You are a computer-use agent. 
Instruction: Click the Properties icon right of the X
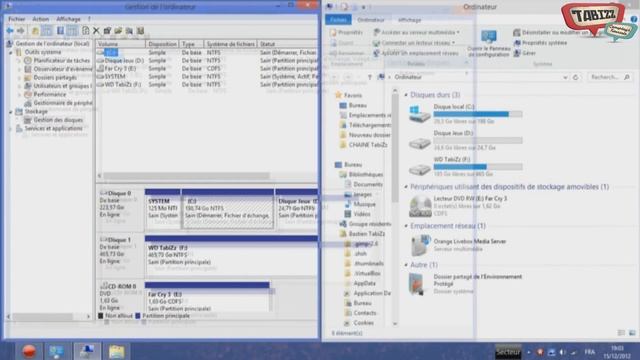click(107, 31)
